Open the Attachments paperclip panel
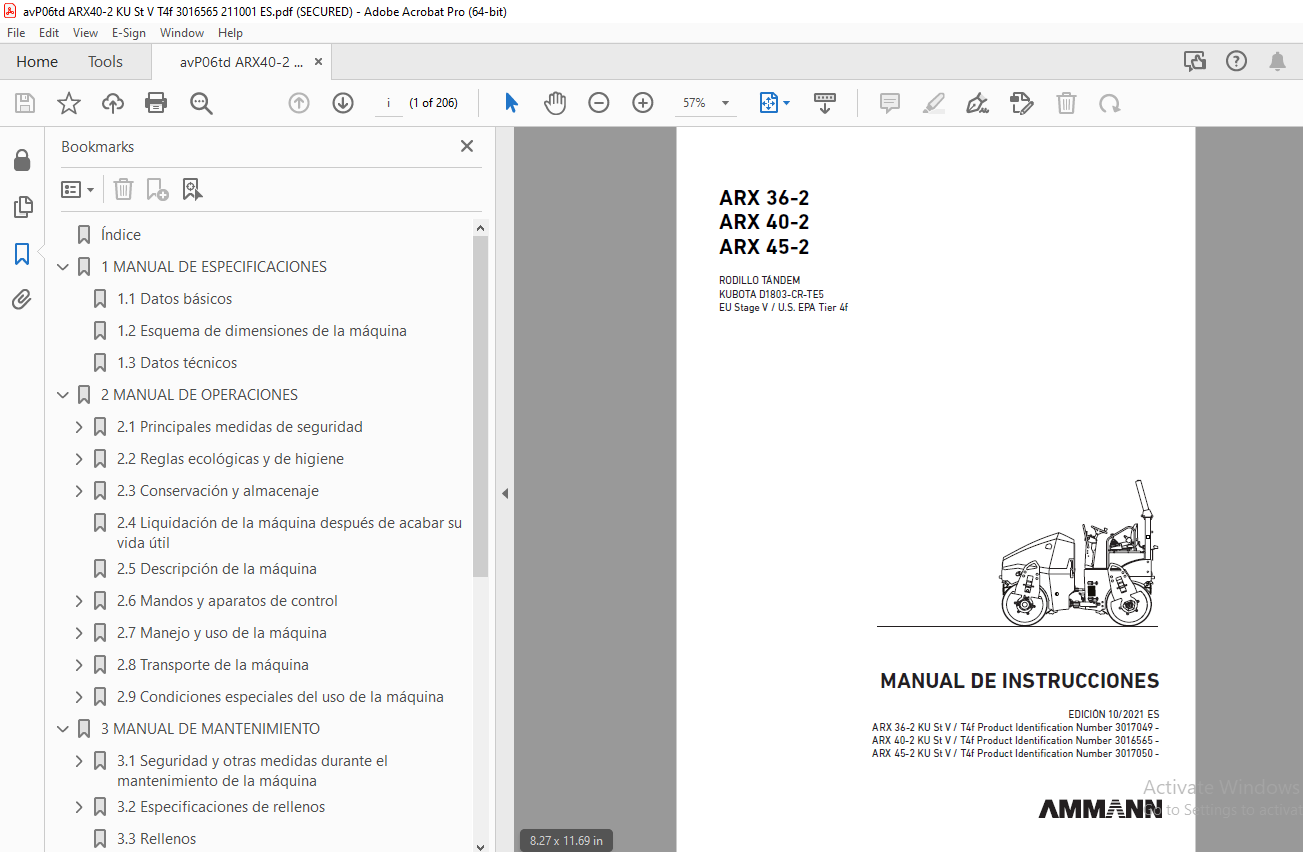This screenshot has height=852, width=1303. click(x=22, y=300)
